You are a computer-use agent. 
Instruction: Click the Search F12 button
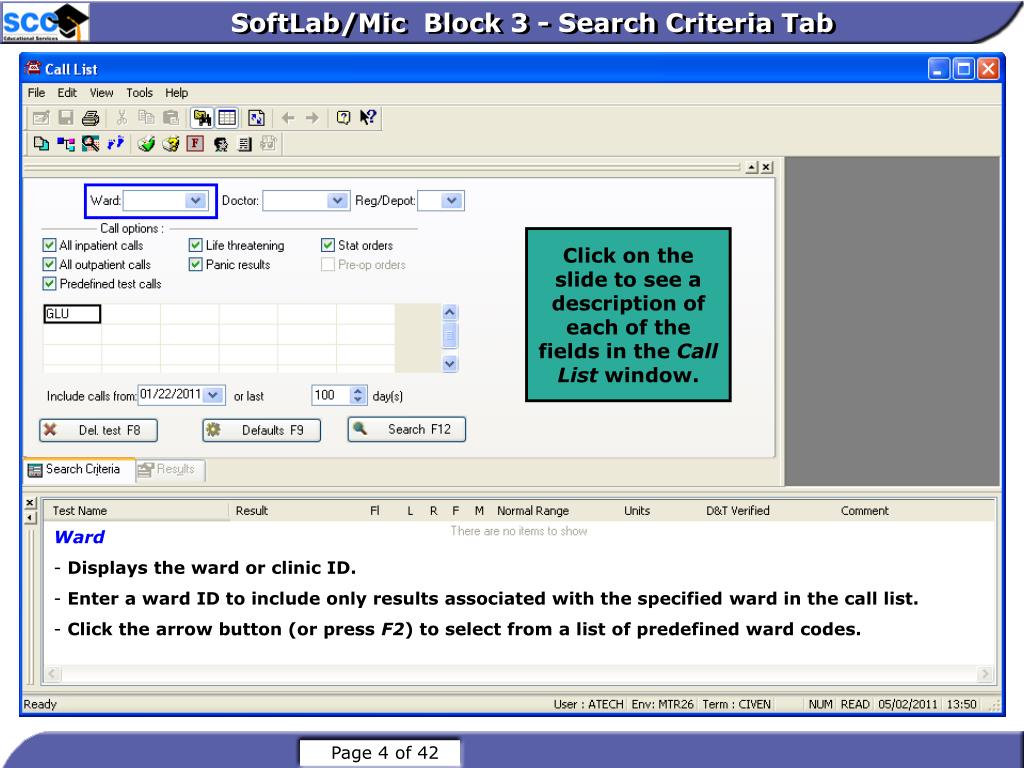(x=407, y=430)
